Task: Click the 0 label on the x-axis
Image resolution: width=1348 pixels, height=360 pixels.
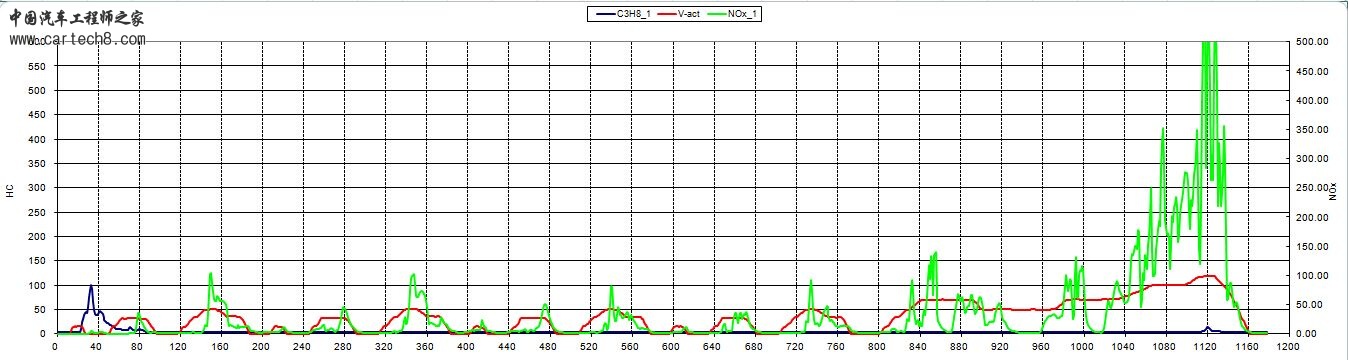Action: (x=54, y=348)
